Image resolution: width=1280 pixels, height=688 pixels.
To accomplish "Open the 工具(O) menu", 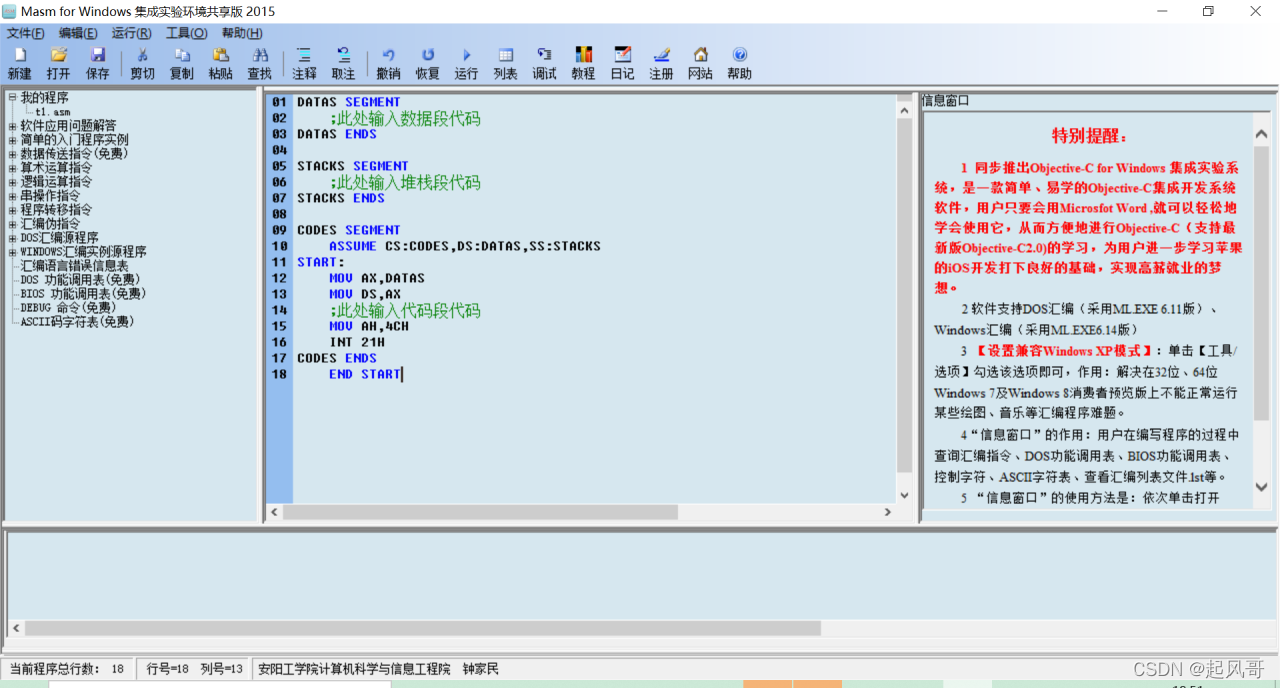I will [186, 33].
